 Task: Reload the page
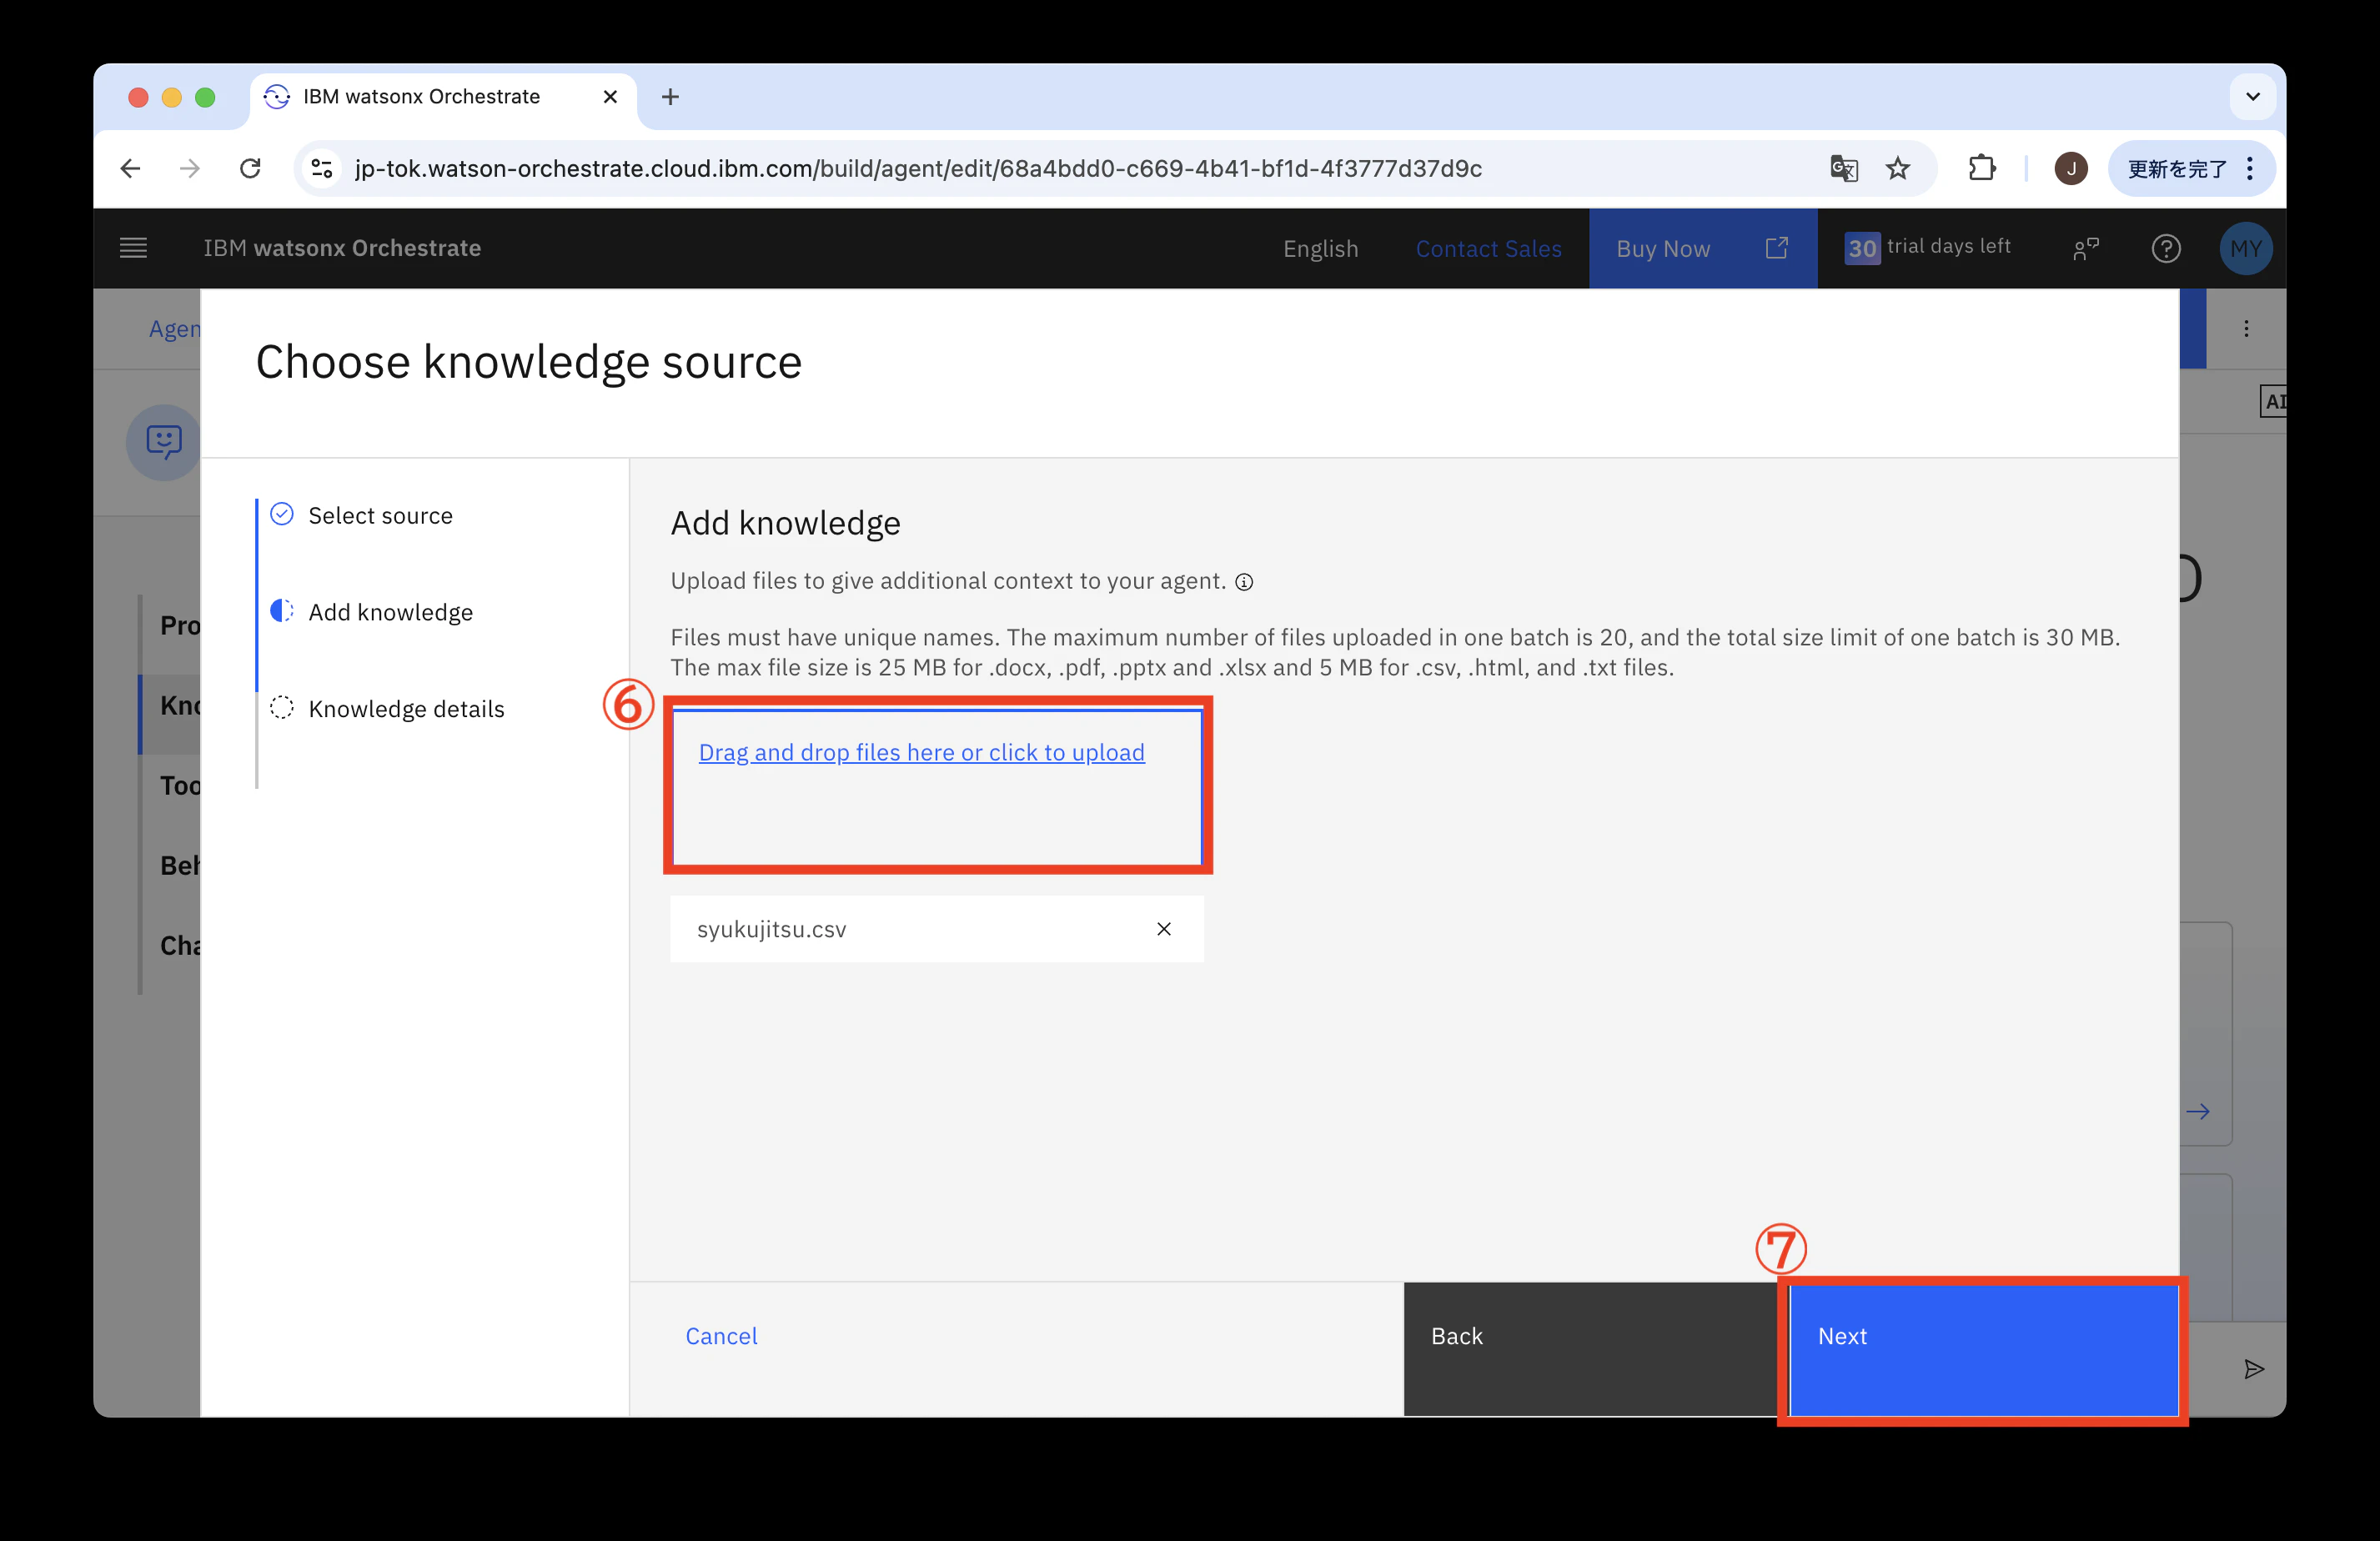250,168
